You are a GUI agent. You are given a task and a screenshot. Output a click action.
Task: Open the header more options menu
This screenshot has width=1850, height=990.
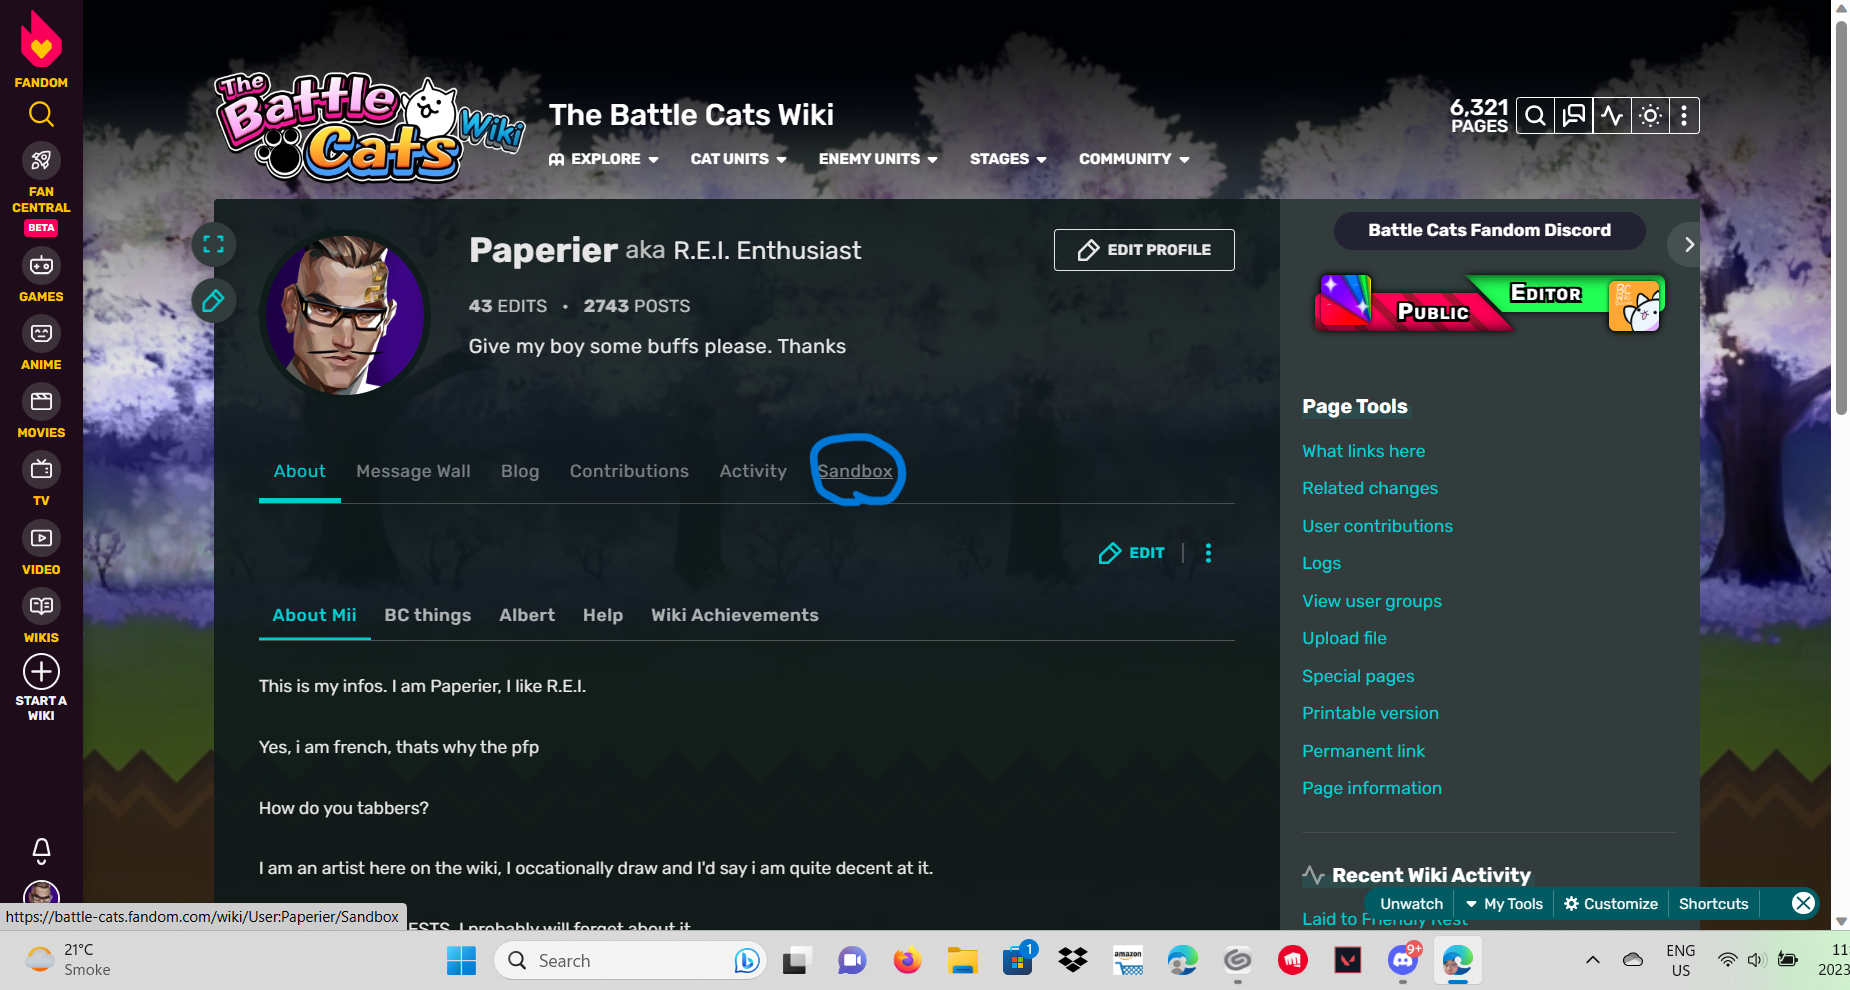click(1684, 116)
